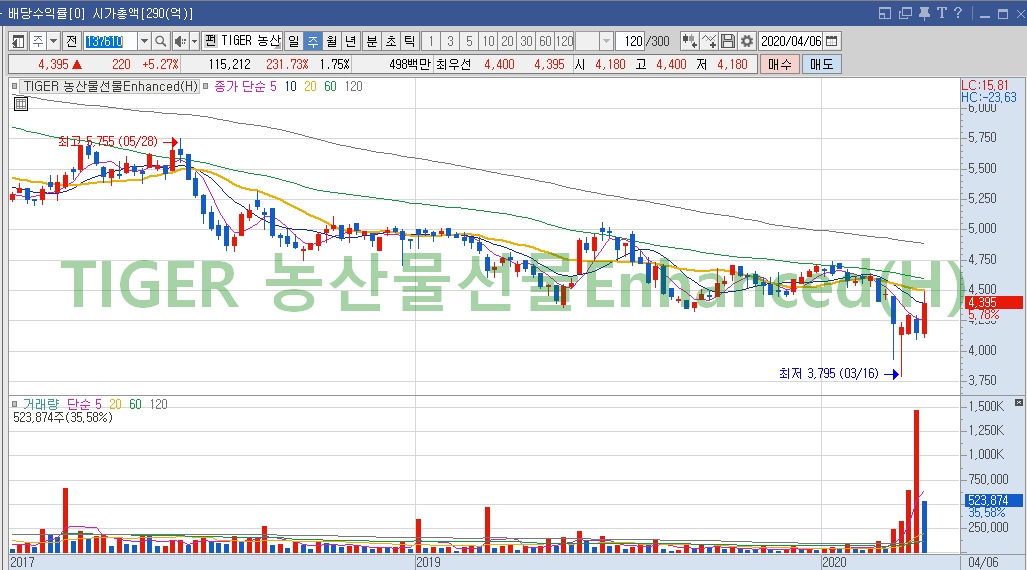Select yearly chart period 년
Image resolution: width=1027 pixels, height=570 pixels.
coord(350,41)
